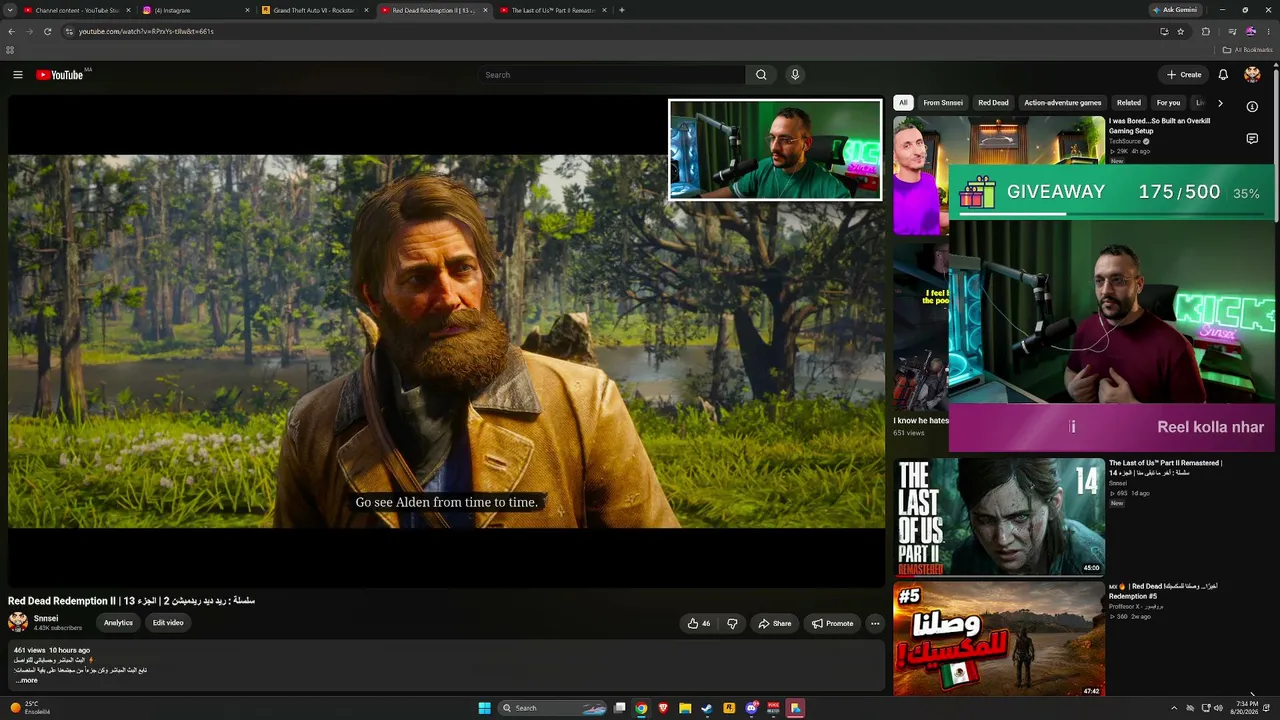1280x720 pixels.
Task: Bookmark this page with the star icon
Action: (x=1181, y=31)
